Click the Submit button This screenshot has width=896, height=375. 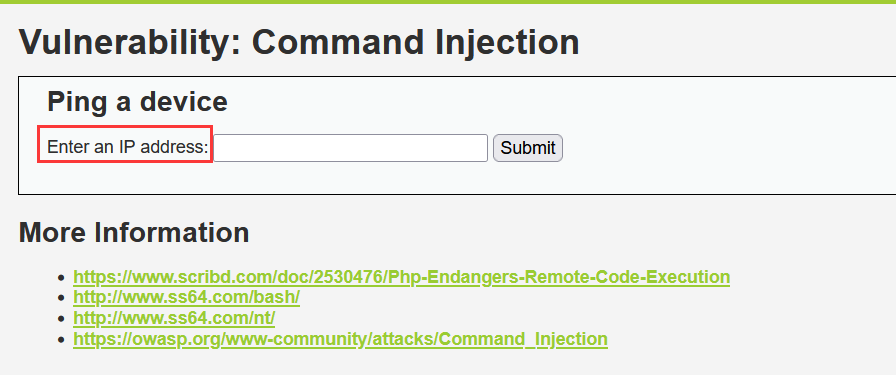coord(528,148)
